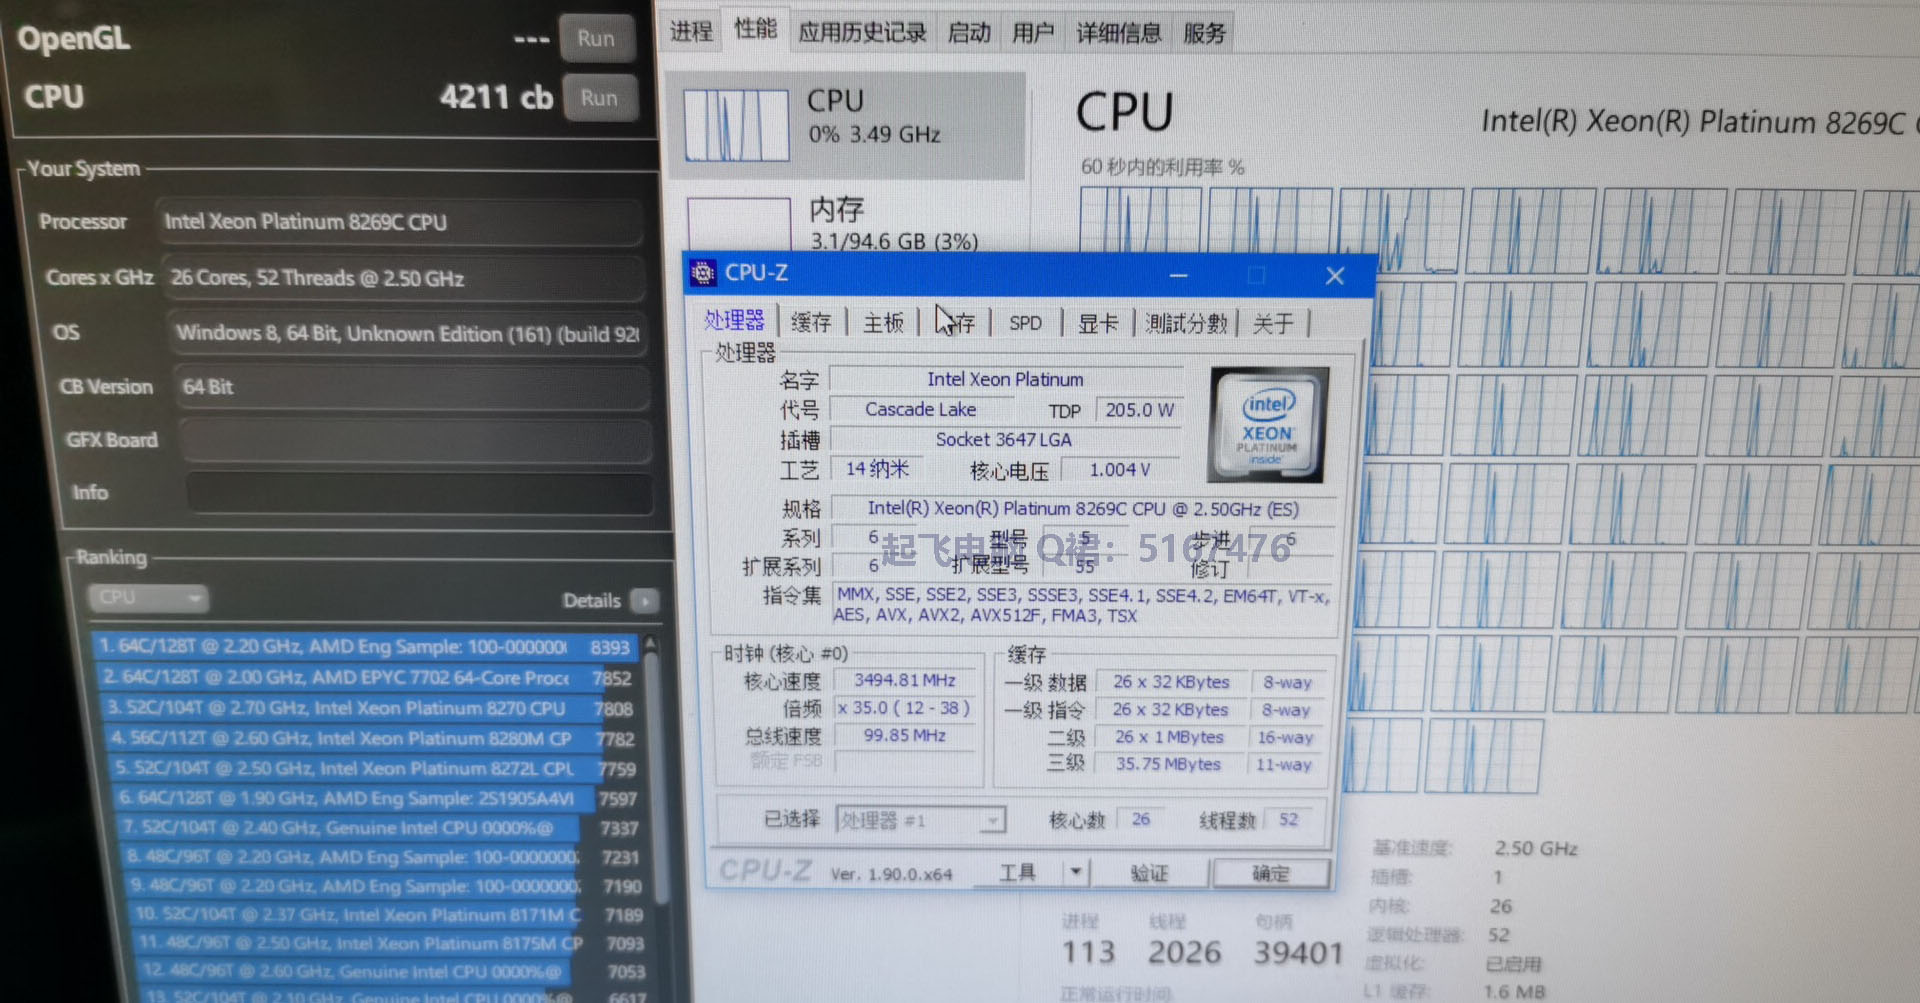The width and height of the screenshot is (1920, 1003).
Task: Click the empty GFX Board field
Action: coord(415,440)
